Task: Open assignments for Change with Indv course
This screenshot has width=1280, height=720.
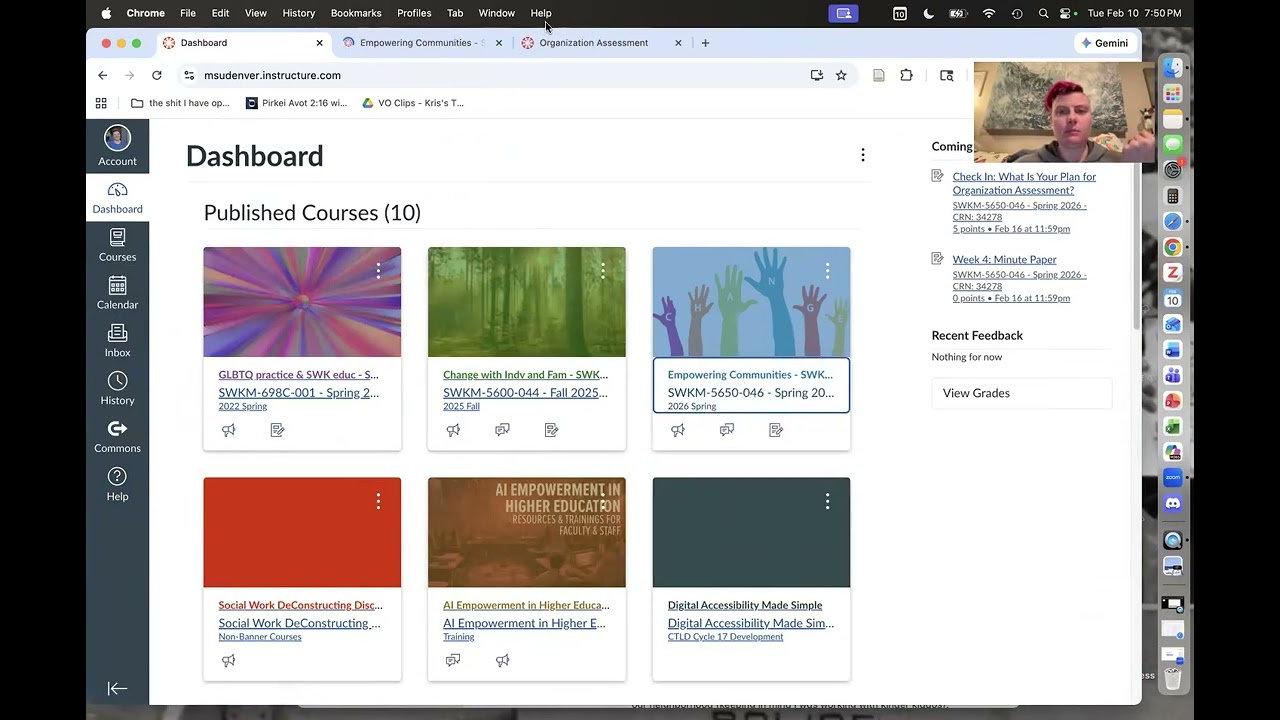Action: pyautogui.click(x=552, y=430)
